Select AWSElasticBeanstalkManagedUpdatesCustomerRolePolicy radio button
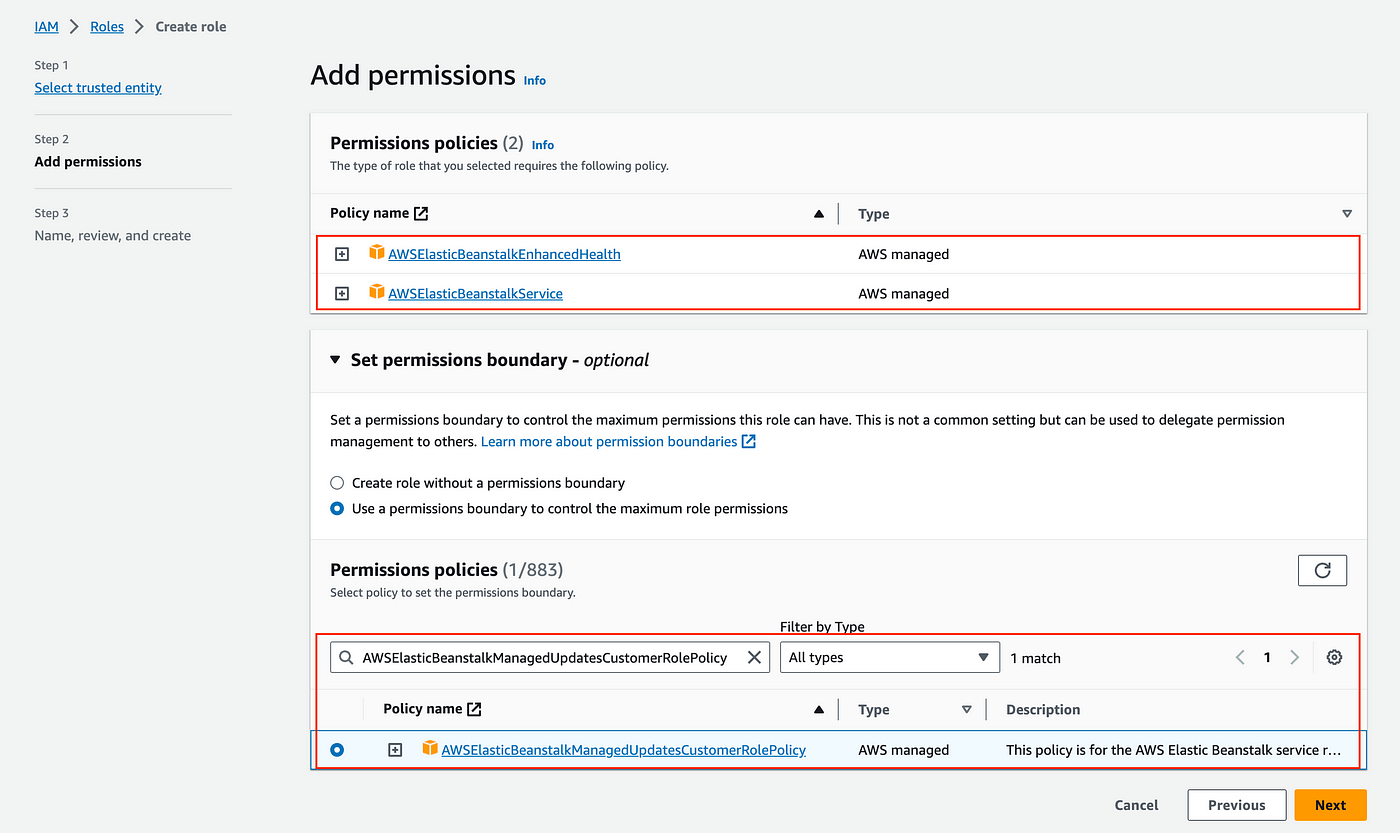 click(x=337, y=750)
